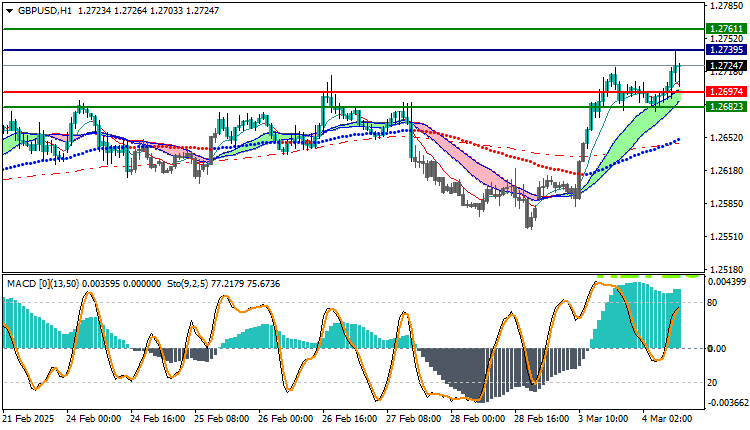Click the 27 Feb 08:00 time label

(414, 419)
